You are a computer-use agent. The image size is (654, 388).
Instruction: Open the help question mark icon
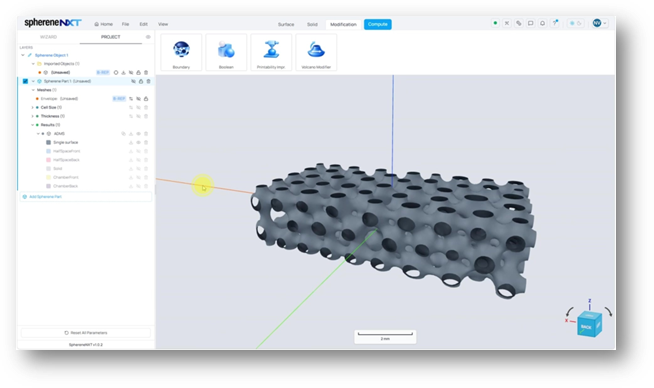(555, 23)
